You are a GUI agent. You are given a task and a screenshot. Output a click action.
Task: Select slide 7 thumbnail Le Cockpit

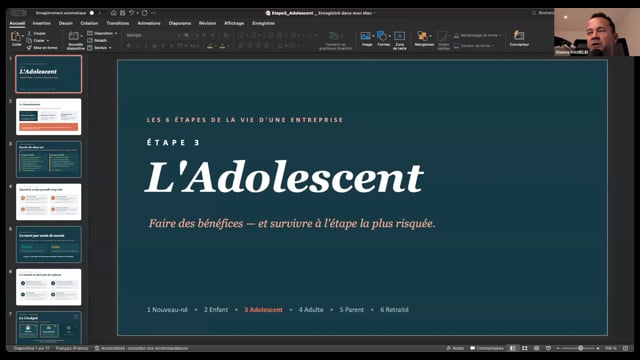[x=49, y=328]
